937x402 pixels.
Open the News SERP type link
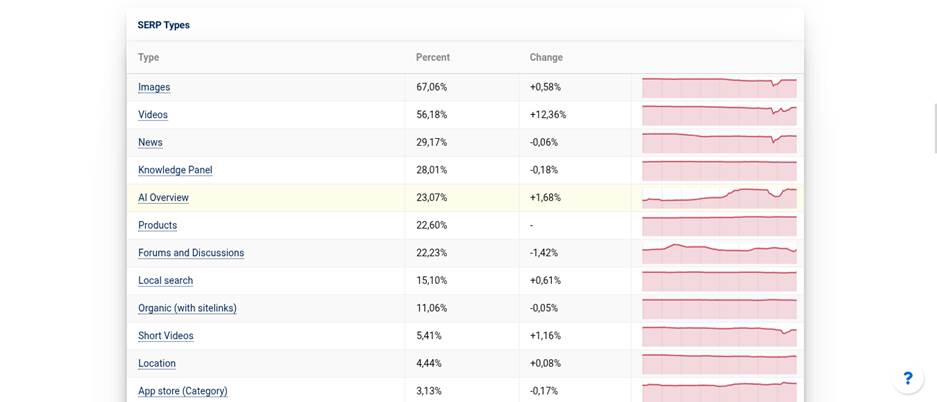click(151, 142)
